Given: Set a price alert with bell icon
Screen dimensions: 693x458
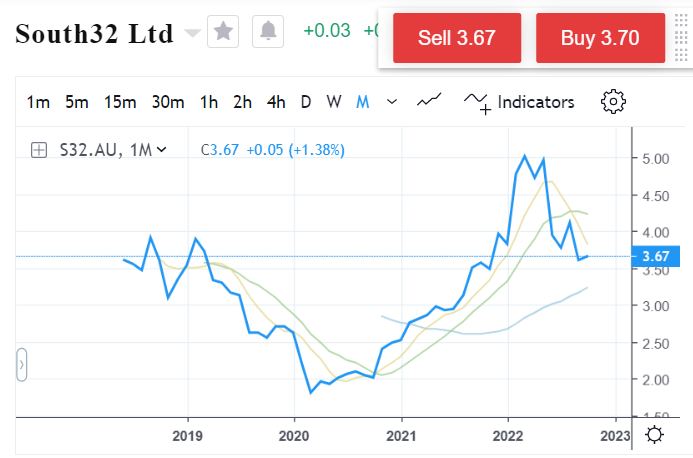Looking at the screenshot, I should click(268, 31).
